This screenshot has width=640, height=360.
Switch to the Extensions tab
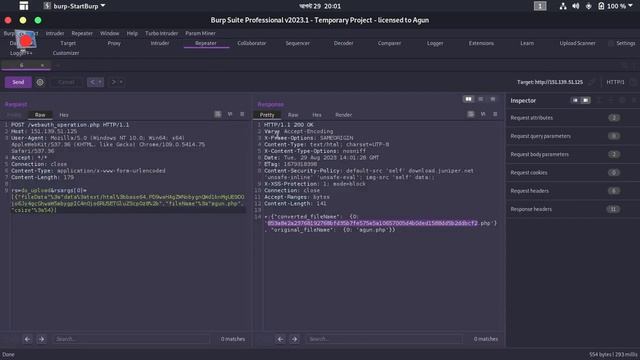[x=481, y=43]
